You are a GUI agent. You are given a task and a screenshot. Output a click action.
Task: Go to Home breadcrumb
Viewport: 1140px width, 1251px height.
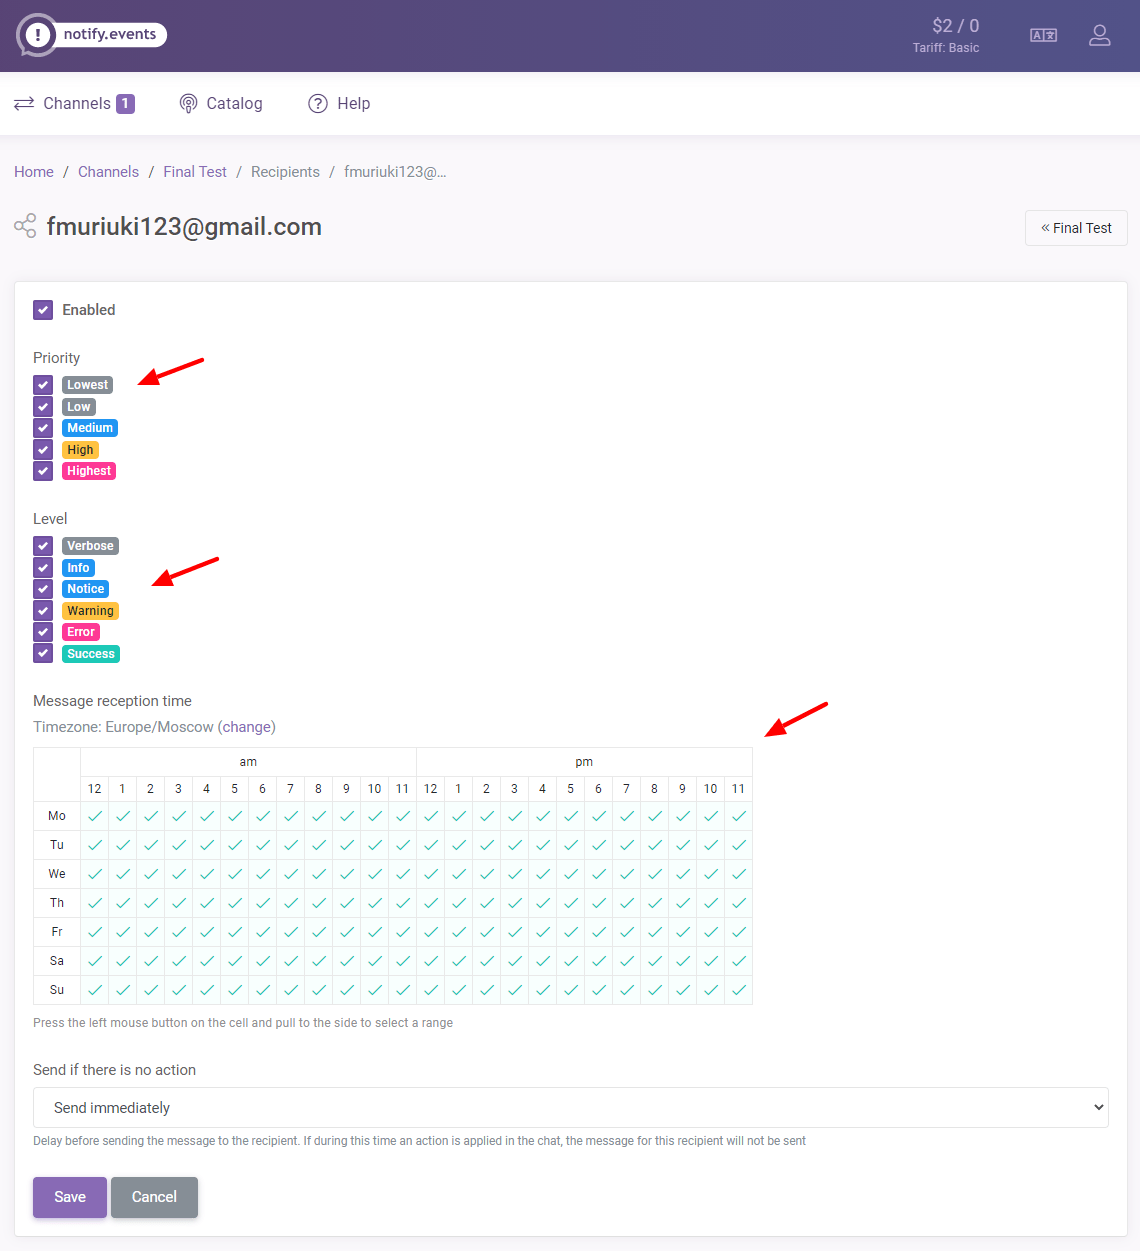(34, 172)
